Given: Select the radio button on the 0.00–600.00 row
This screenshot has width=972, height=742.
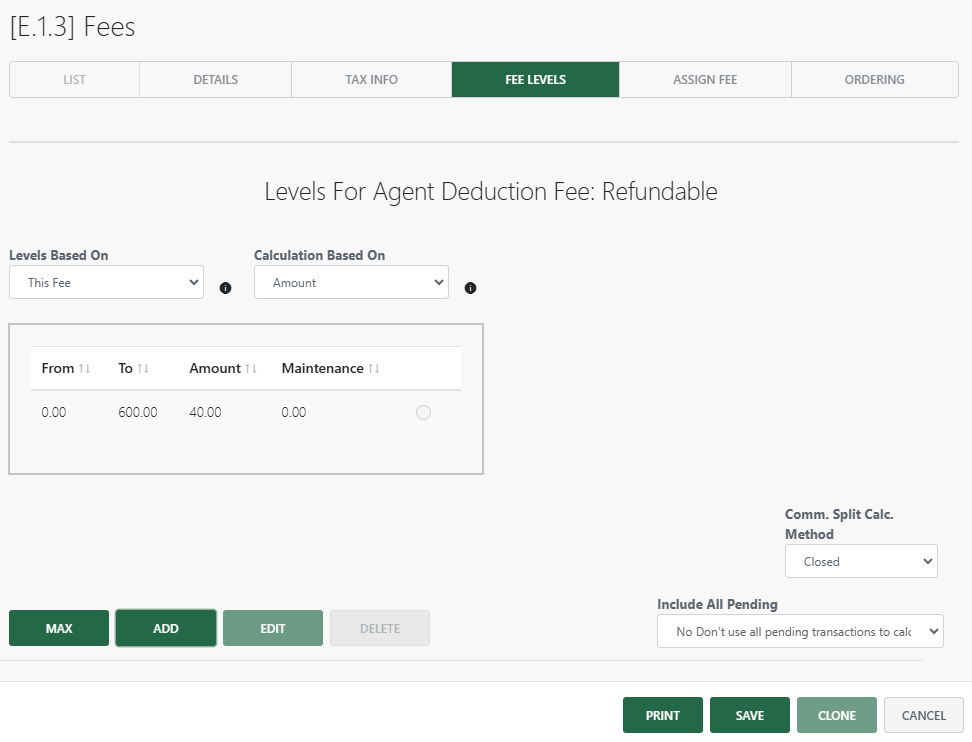Looking at the screenshot, I should (423, 412).
